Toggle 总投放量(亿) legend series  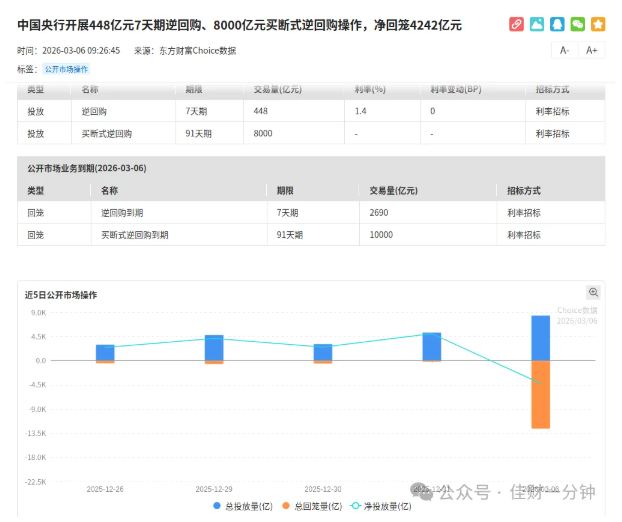243,506
